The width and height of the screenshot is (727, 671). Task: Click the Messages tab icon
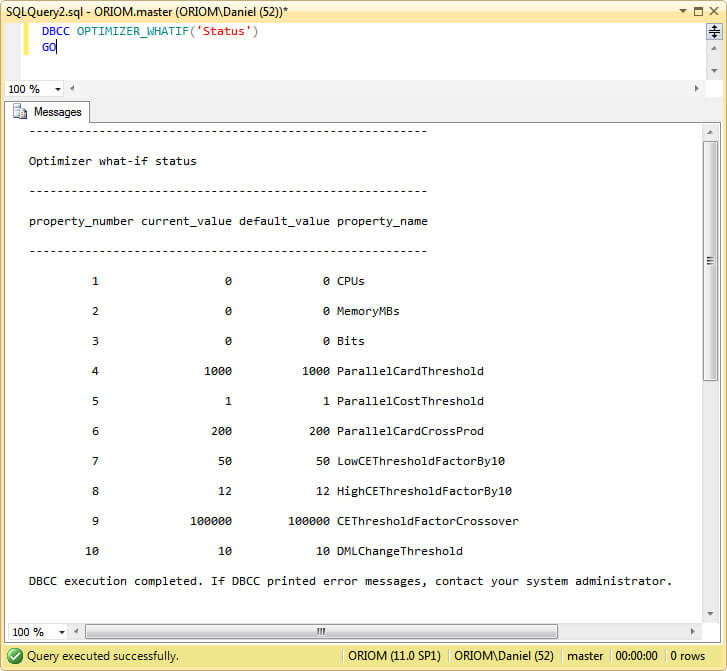click(x=19, y=112)
